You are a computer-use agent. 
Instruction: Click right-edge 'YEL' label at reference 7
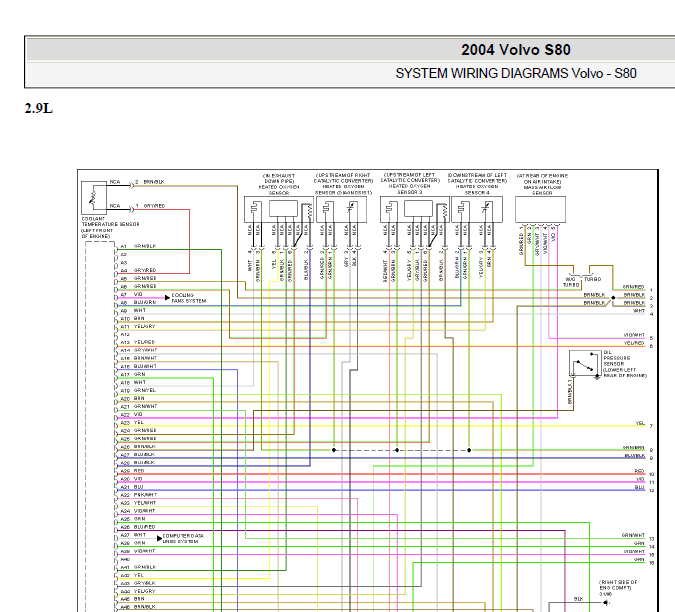640,423
